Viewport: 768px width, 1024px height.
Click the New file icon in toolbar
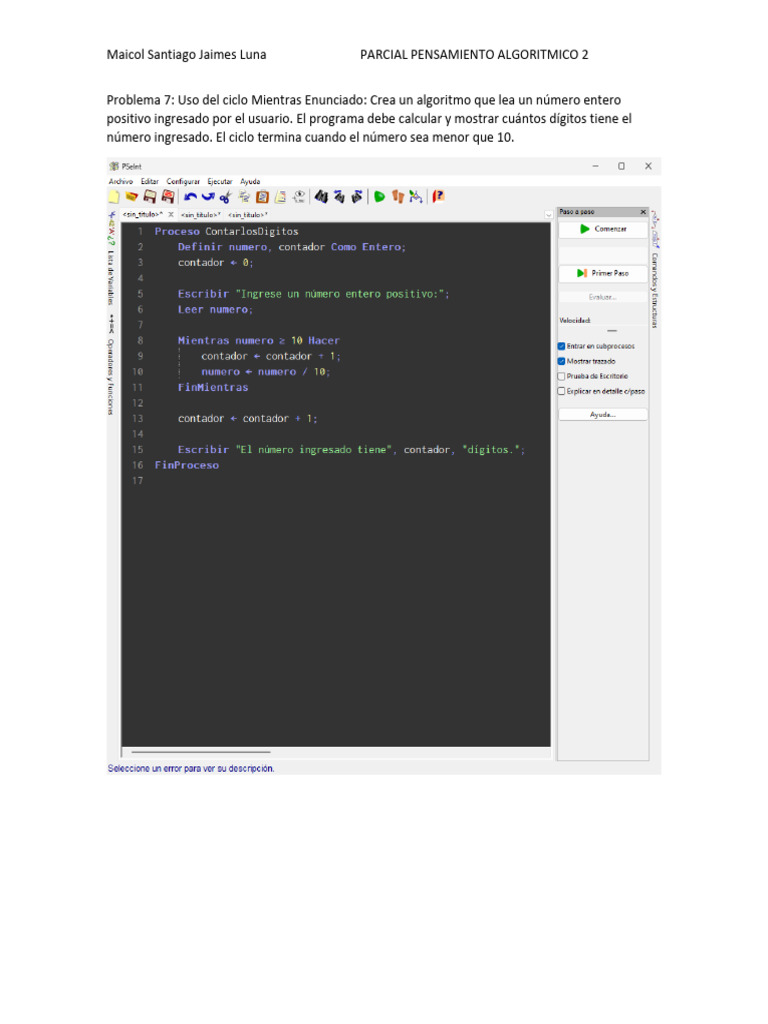coord(114,197)
